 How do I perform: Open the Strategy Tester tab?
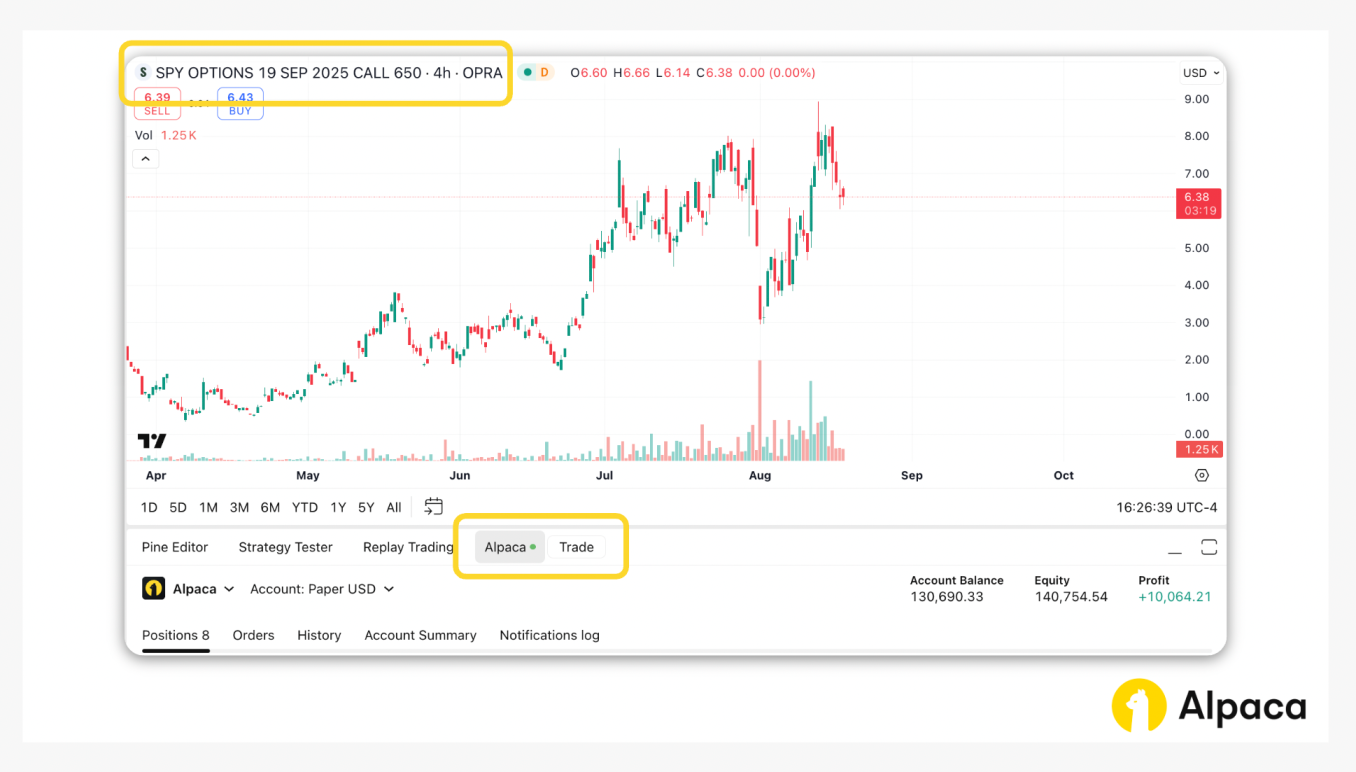point(285,547)
